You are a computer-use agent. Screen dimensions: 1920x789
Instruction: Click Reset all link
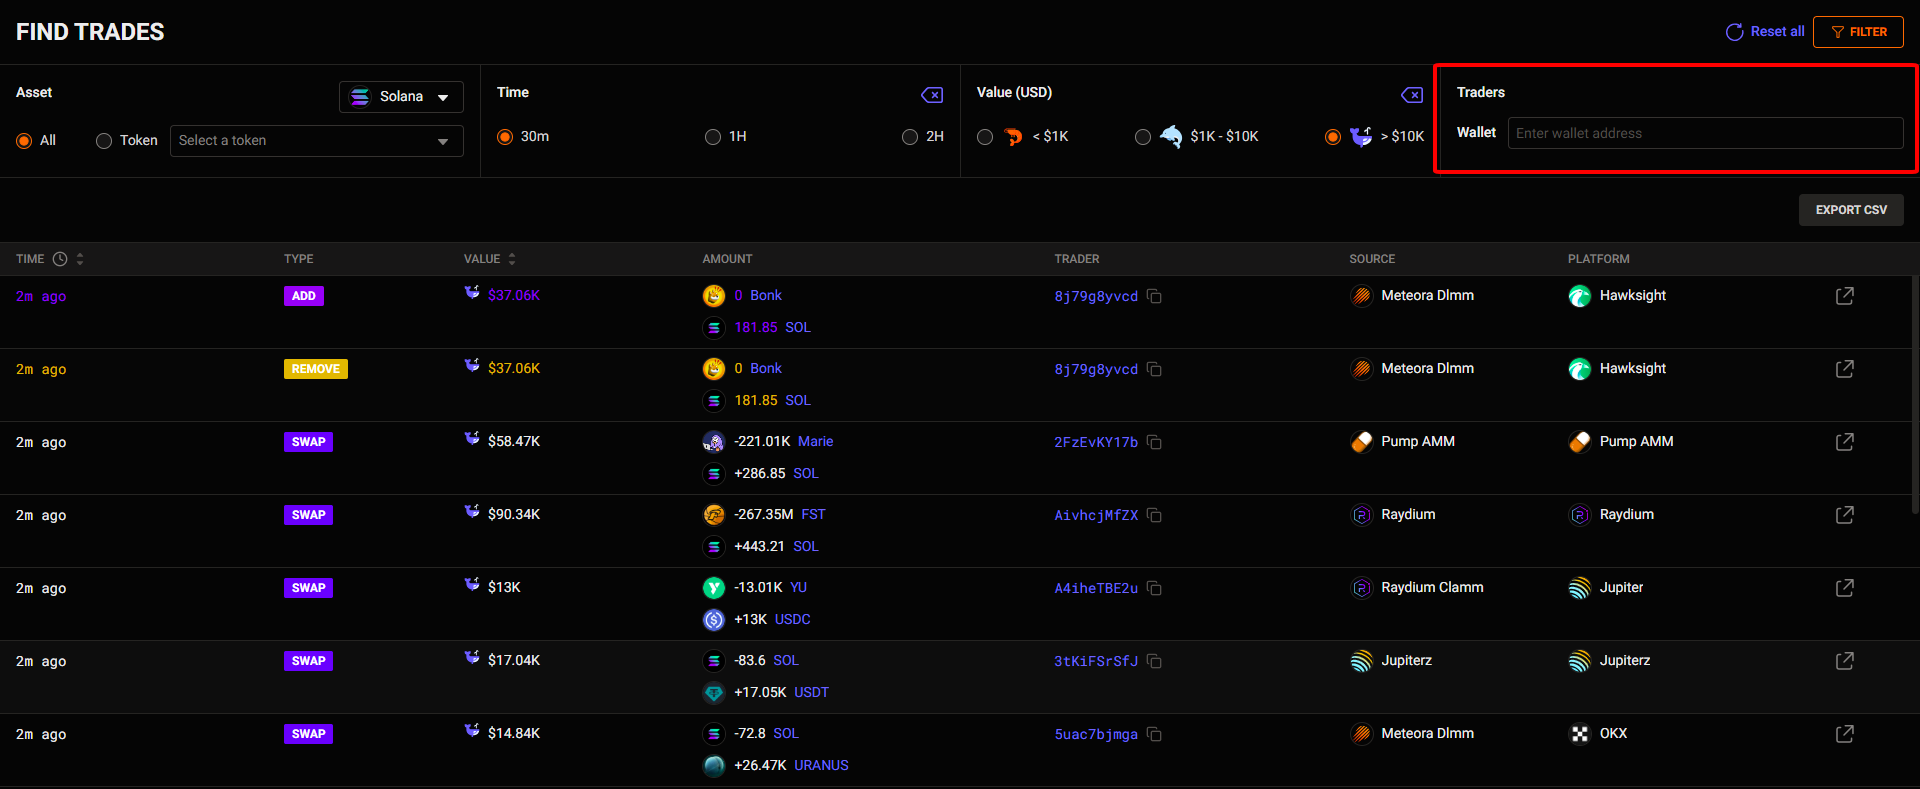[1765, 32]
